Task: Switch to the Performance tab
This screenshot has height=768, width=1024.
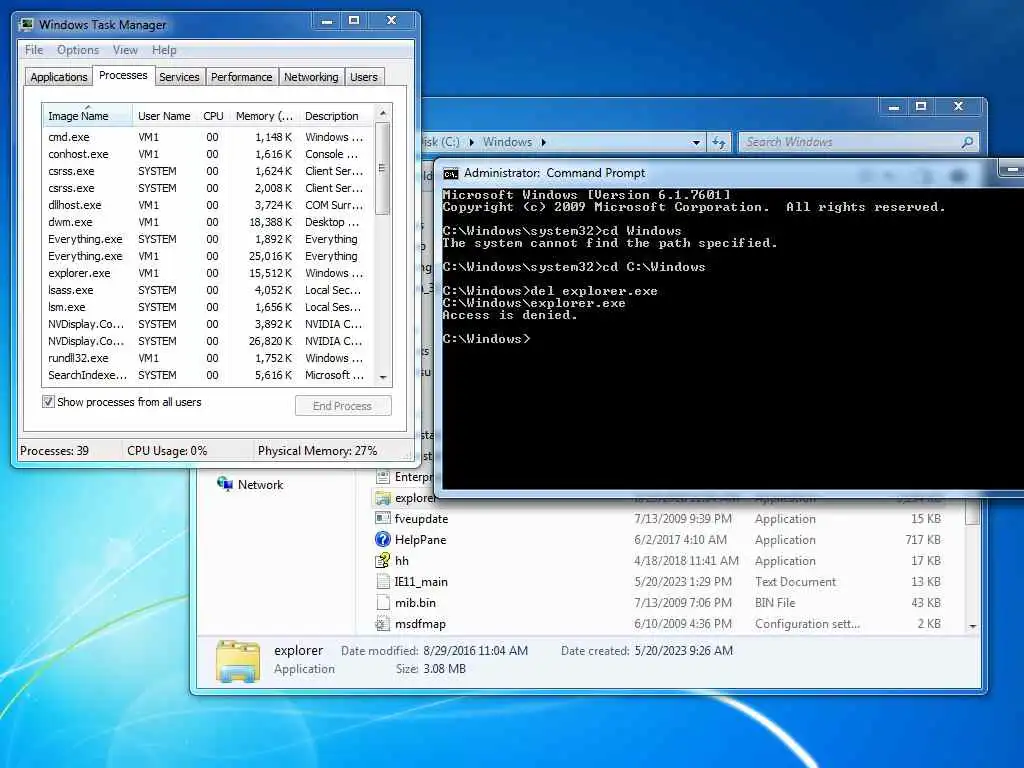Action: coord(242,77)
